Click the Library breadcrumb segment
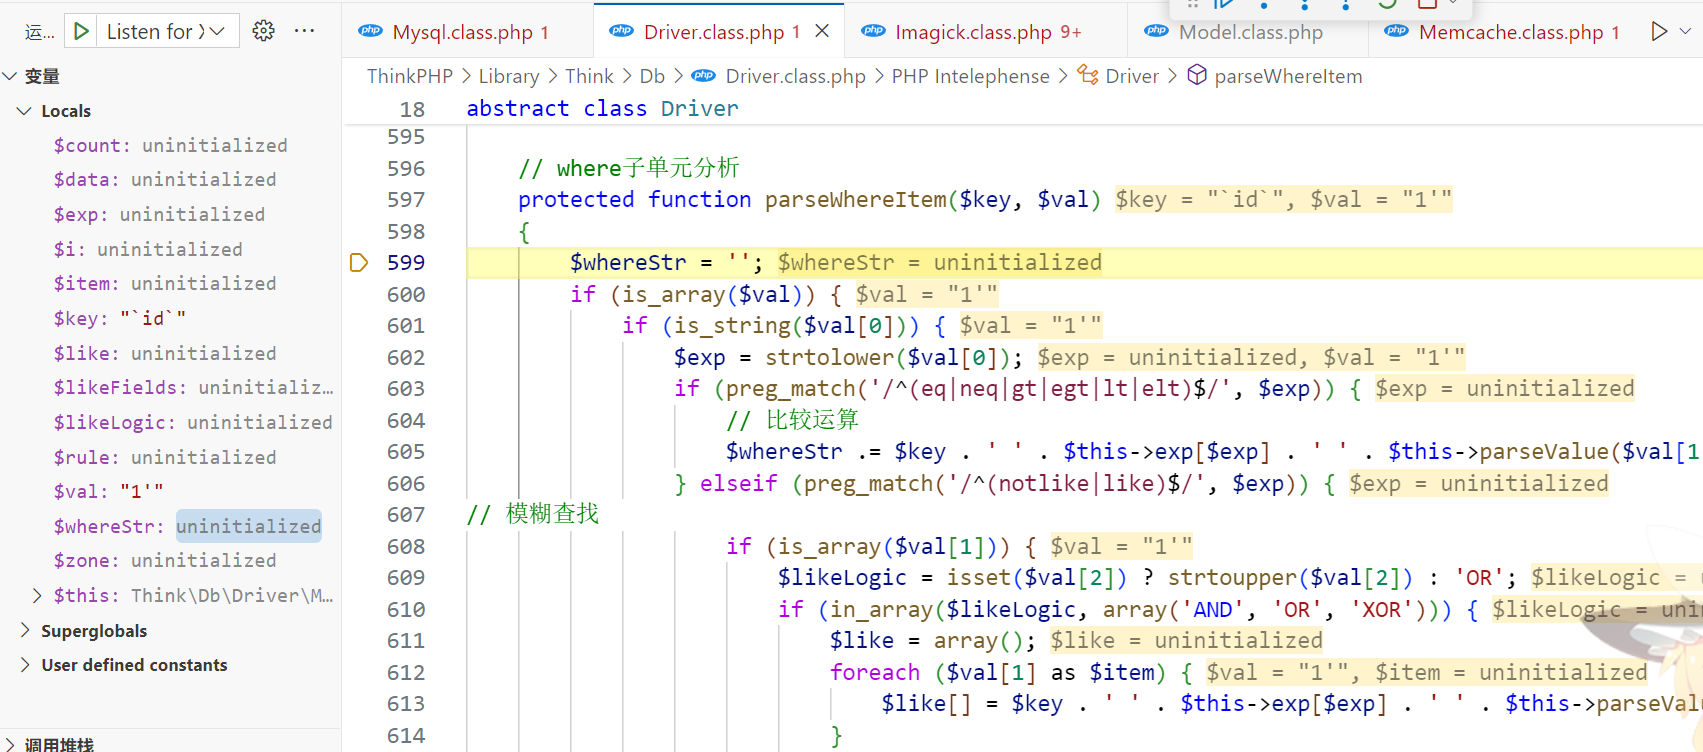Viewport: 1703px width, 752px height. click(x=508, y=76)
